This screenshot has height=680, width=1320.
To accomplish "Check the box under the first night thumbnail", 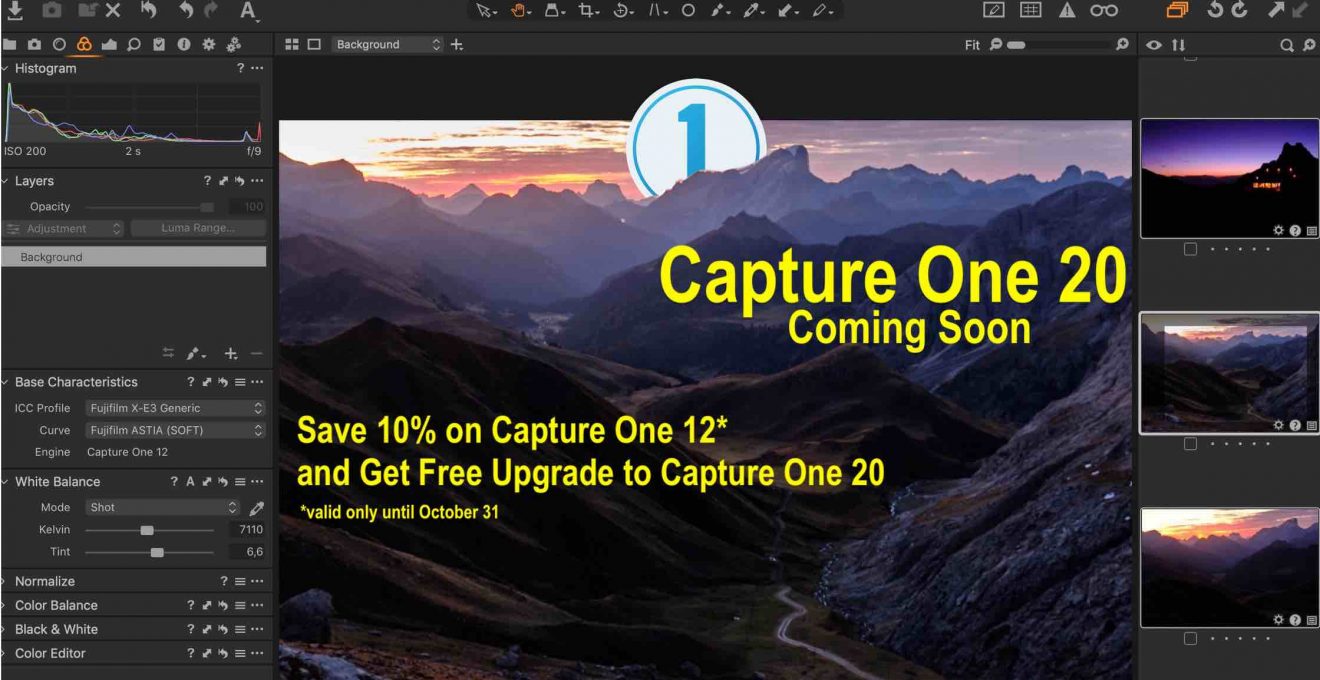I will click(x=1190, y=249).
